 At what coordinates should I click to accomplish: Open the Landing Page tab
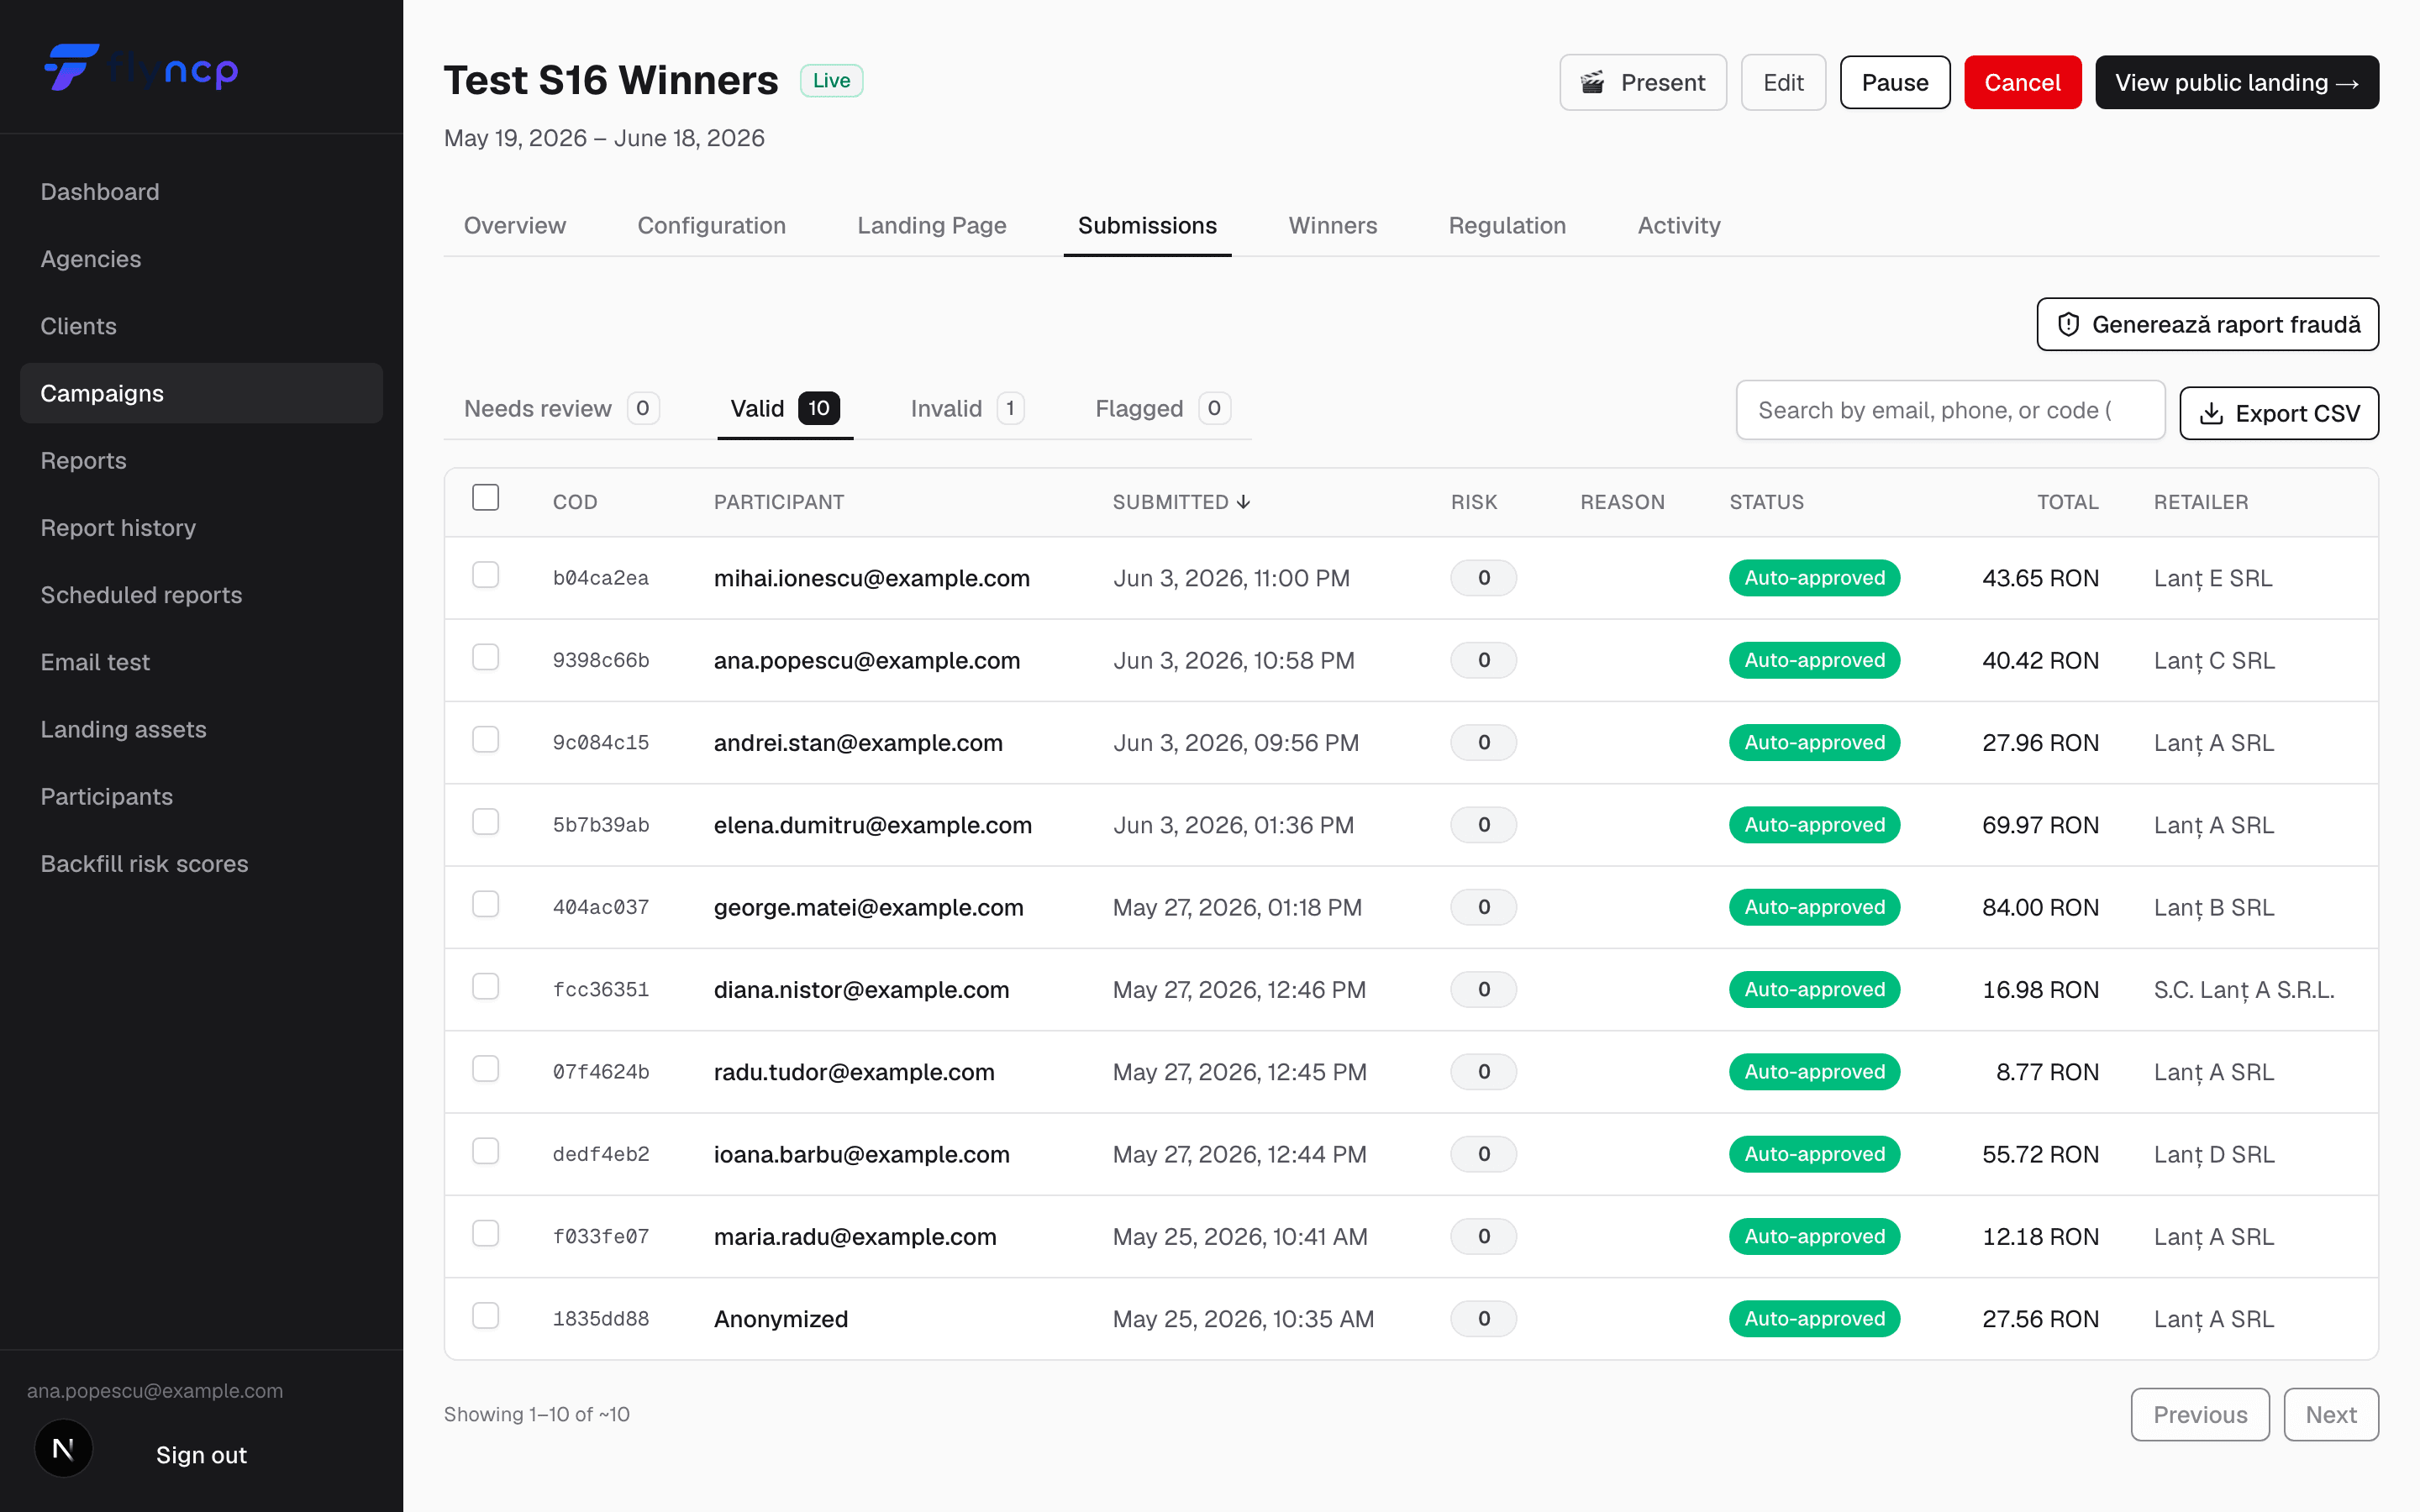tap(931, 225)
